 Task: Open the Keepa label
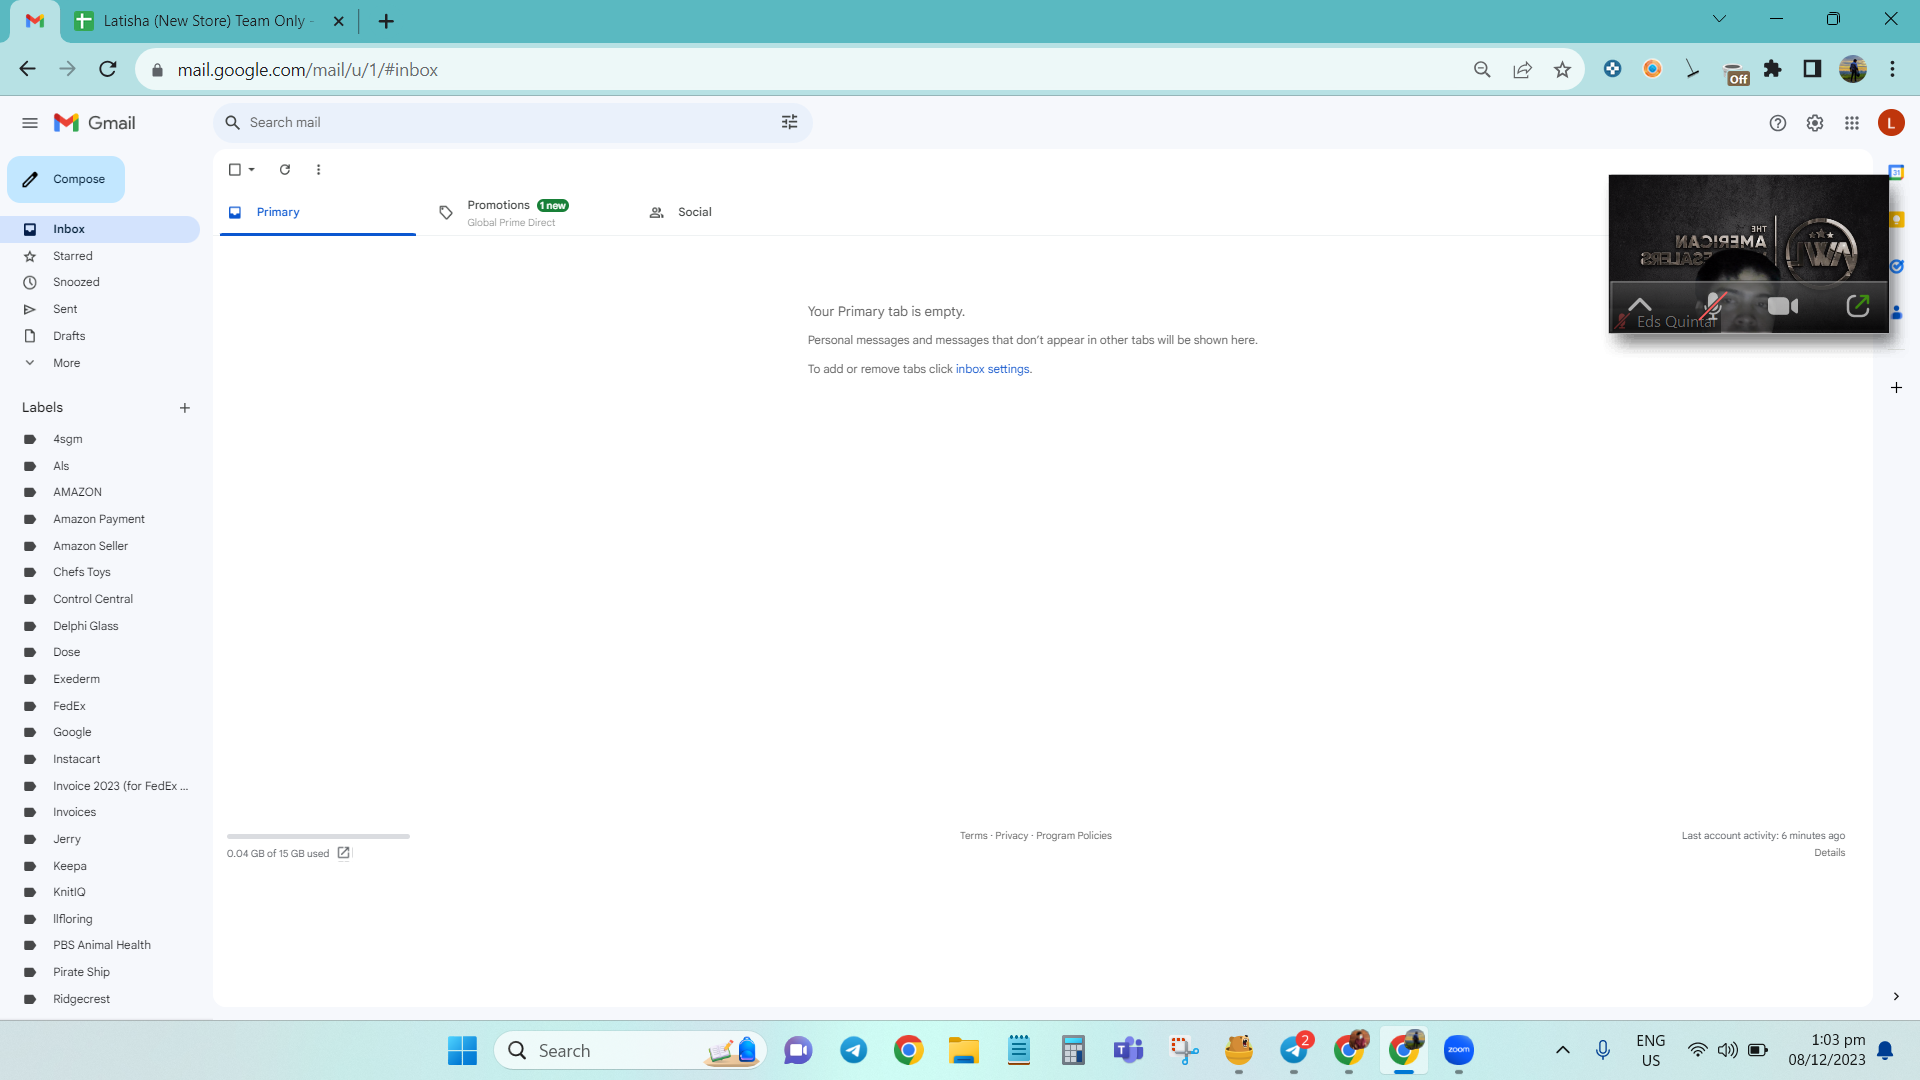coord(100,866)
